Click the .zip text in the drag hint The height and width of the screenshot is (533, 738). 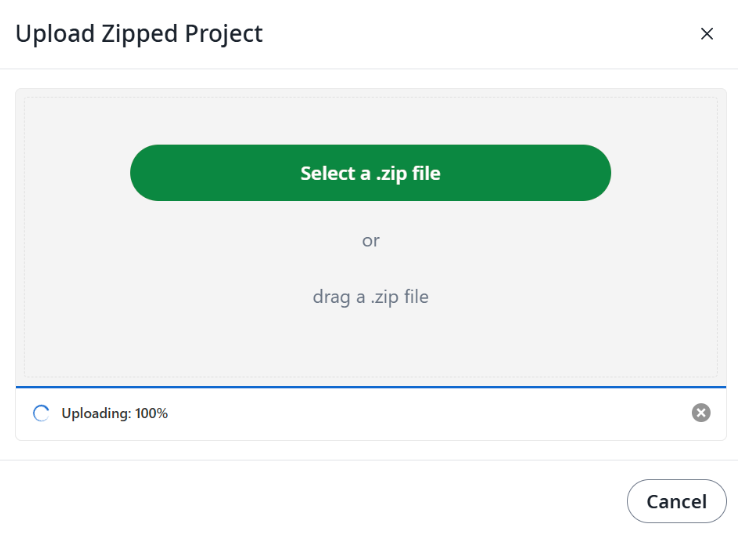[385, 298]
